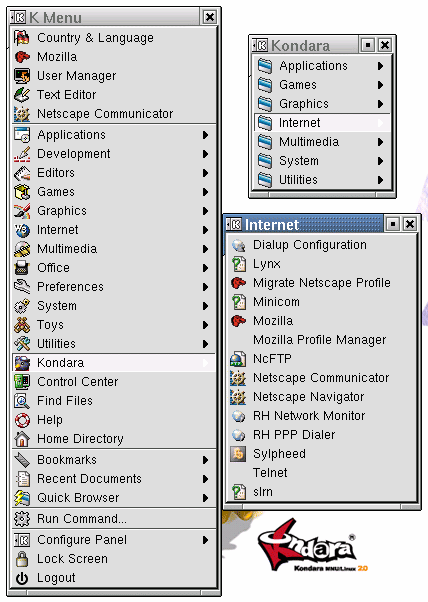Click the Dialup Configuration icon
This screenshot has height=602, width=428.
[238, 245]
